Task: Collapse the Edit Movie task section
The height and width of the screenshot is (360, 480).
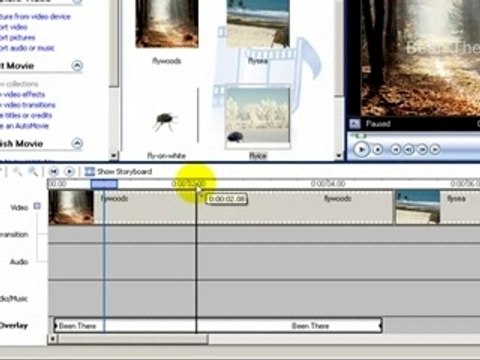Action: [x=77, y=66]
